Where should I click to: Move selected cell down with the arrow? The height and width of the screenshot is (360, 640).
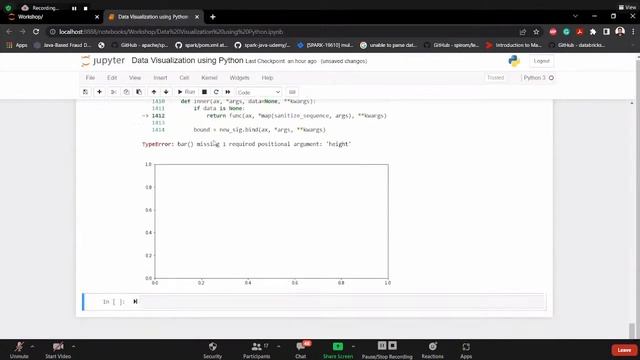click(x=166, y=92)
